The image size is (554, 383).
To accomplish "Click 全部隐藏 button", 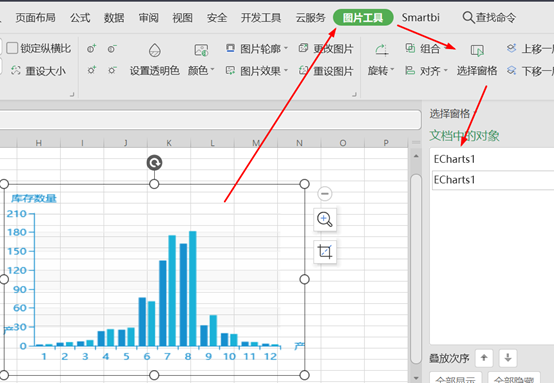I will coord(514,378).
